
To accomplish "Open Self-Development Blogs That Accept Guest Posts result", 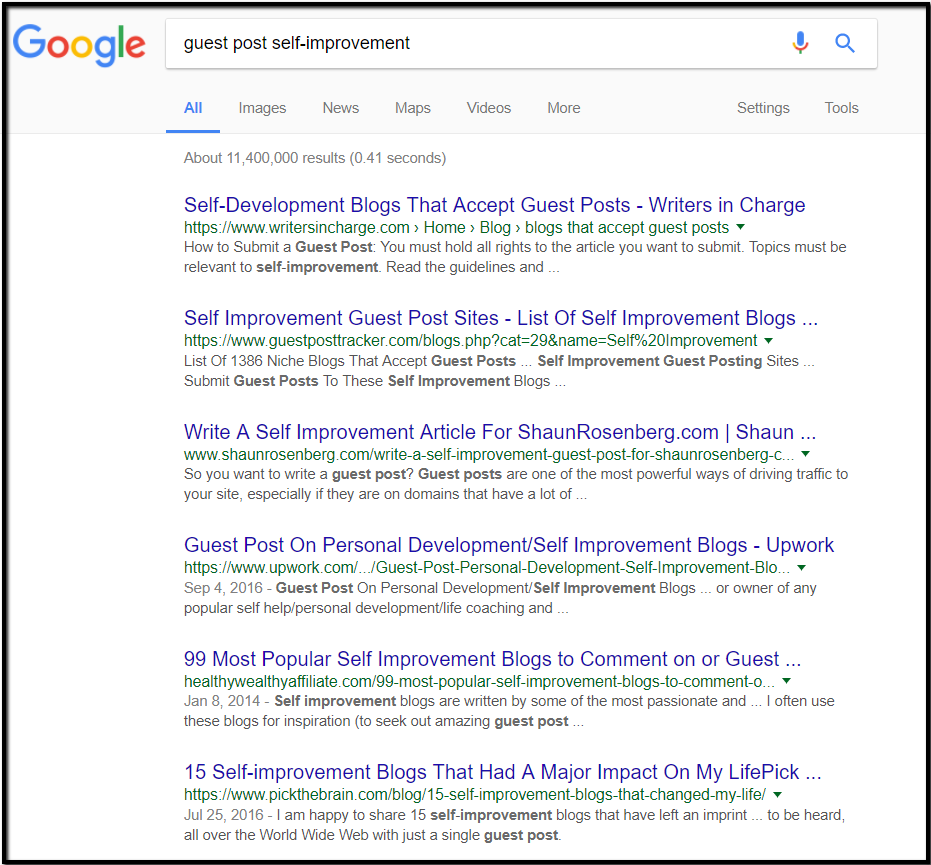I will (x=494, y=205).
